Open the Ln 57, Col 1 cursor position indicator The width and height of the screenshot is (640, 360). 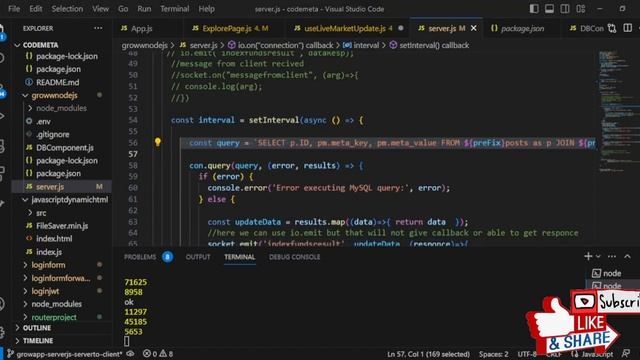point(428,354)
